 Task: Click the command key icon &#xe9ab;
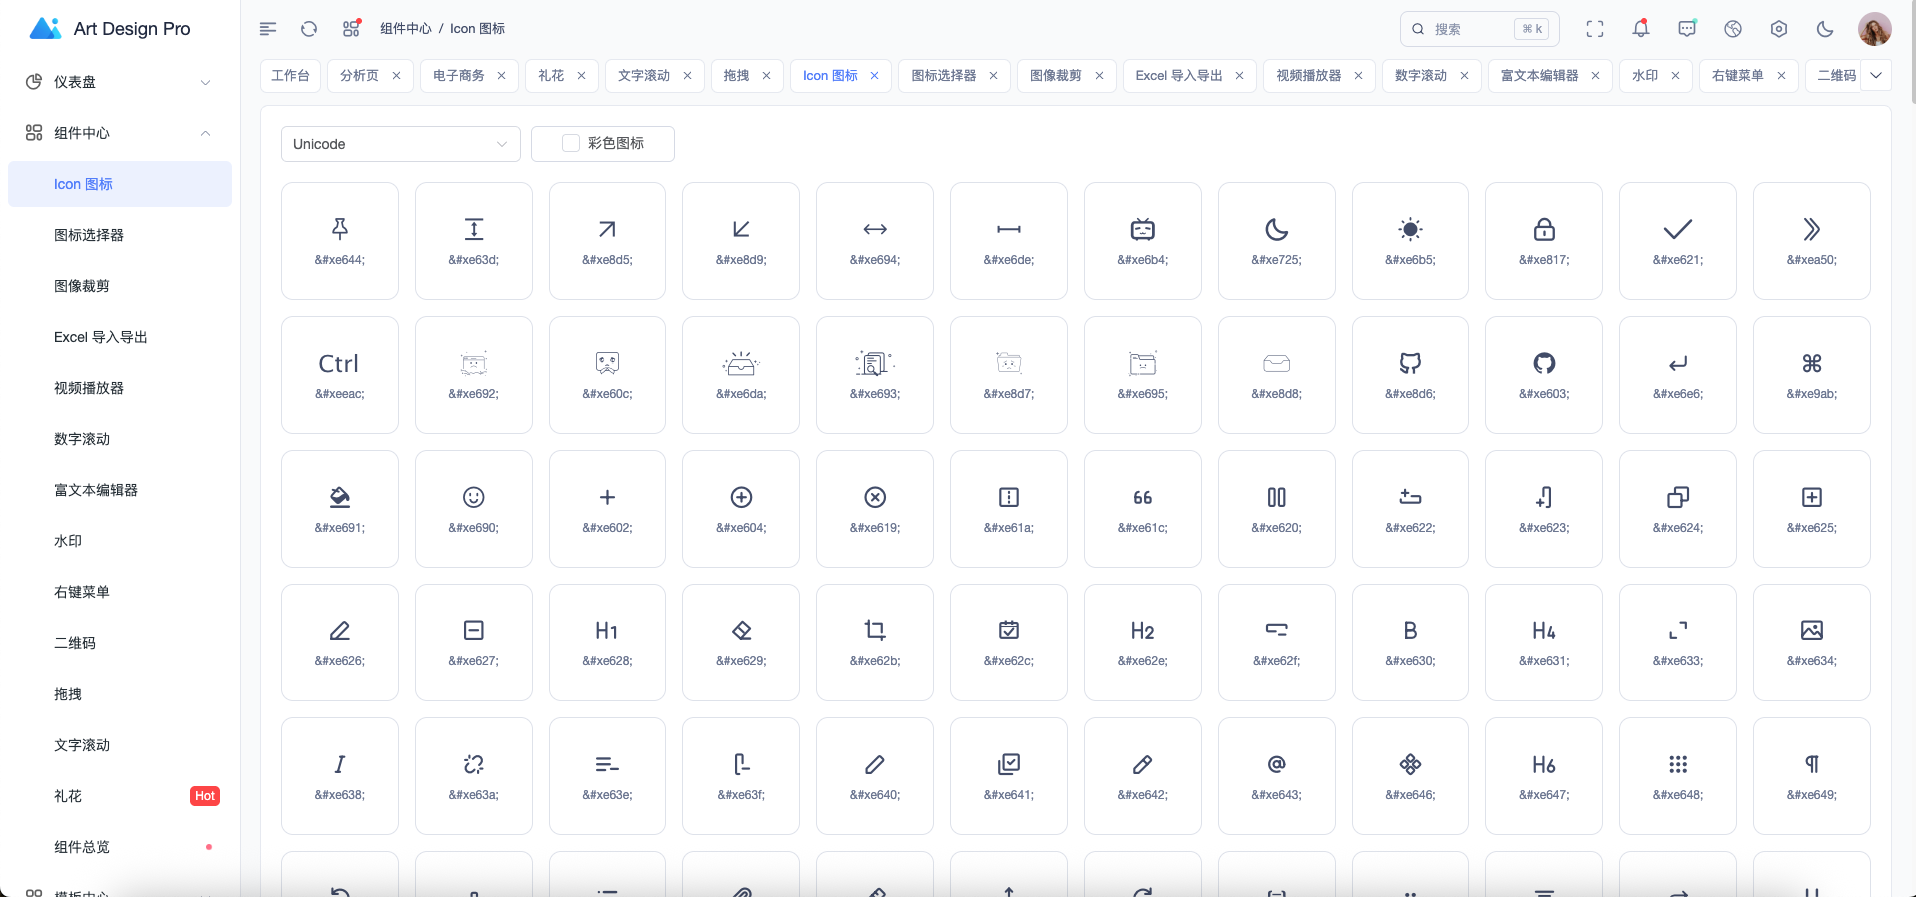1812,375
